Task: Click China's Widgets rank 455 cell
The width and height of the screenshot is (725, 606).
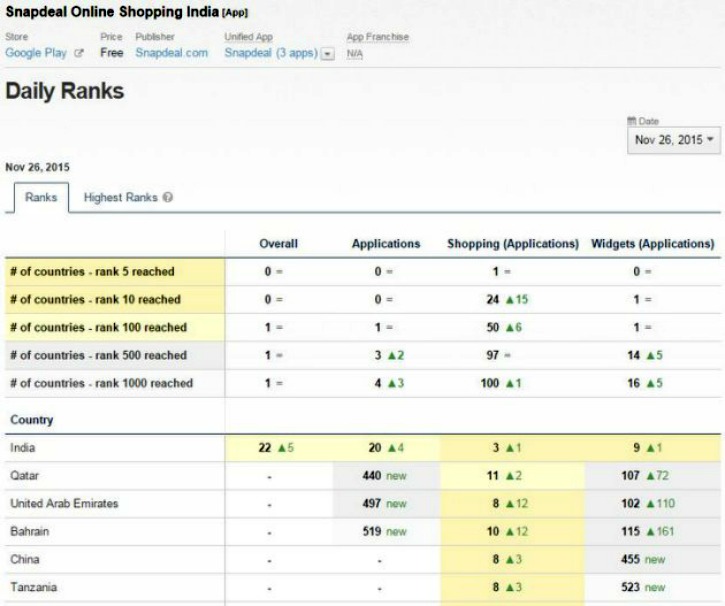Action: tap(652, 559)
